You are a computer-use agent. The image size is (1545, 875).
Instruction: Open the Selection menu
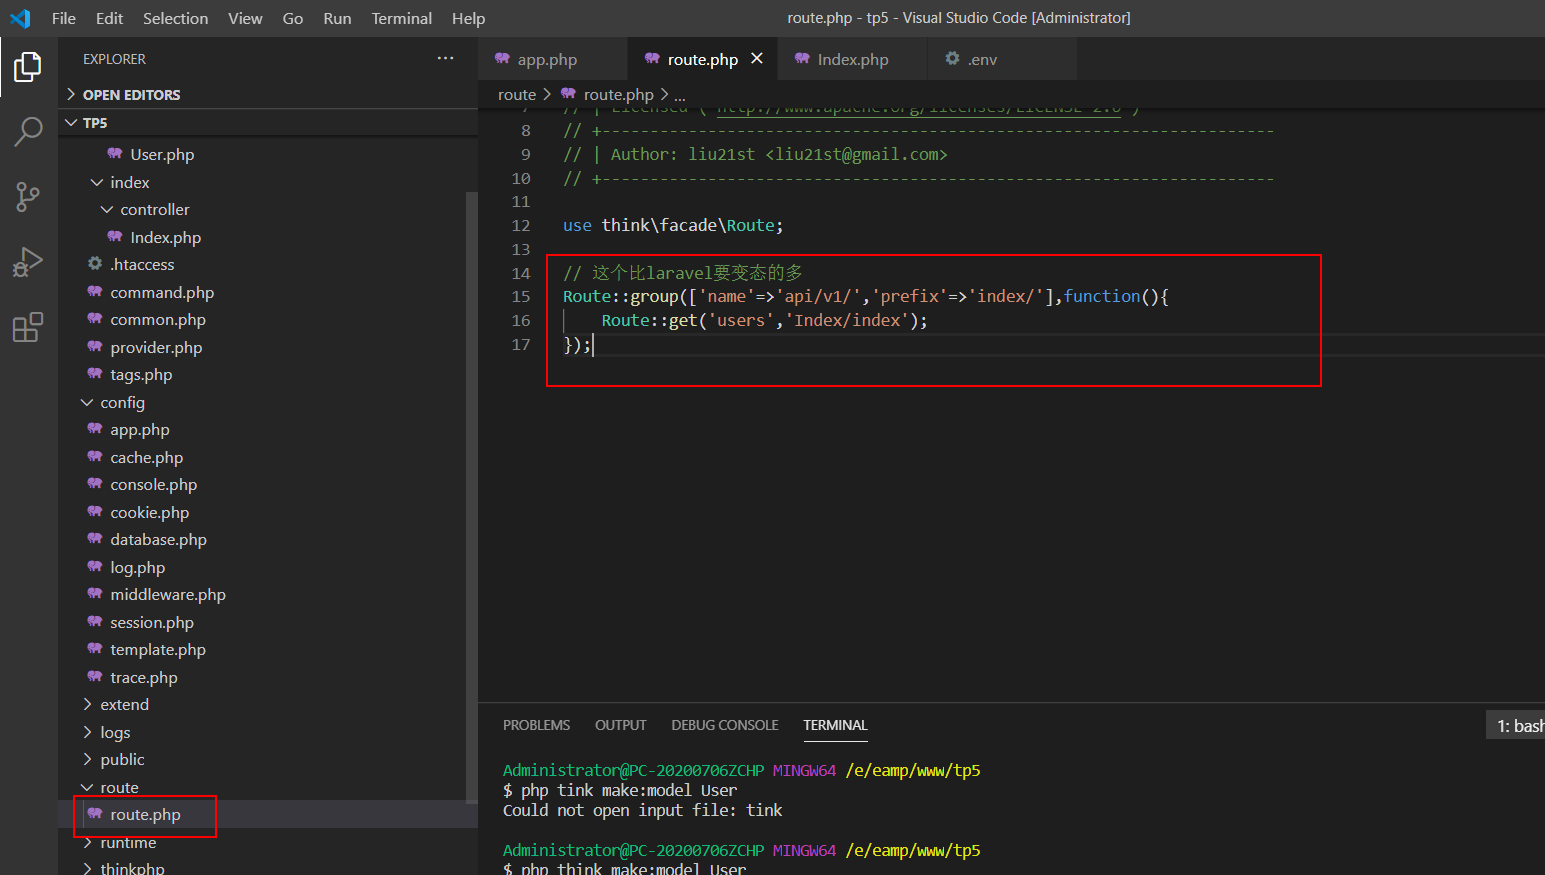click(x=175, y=18)
